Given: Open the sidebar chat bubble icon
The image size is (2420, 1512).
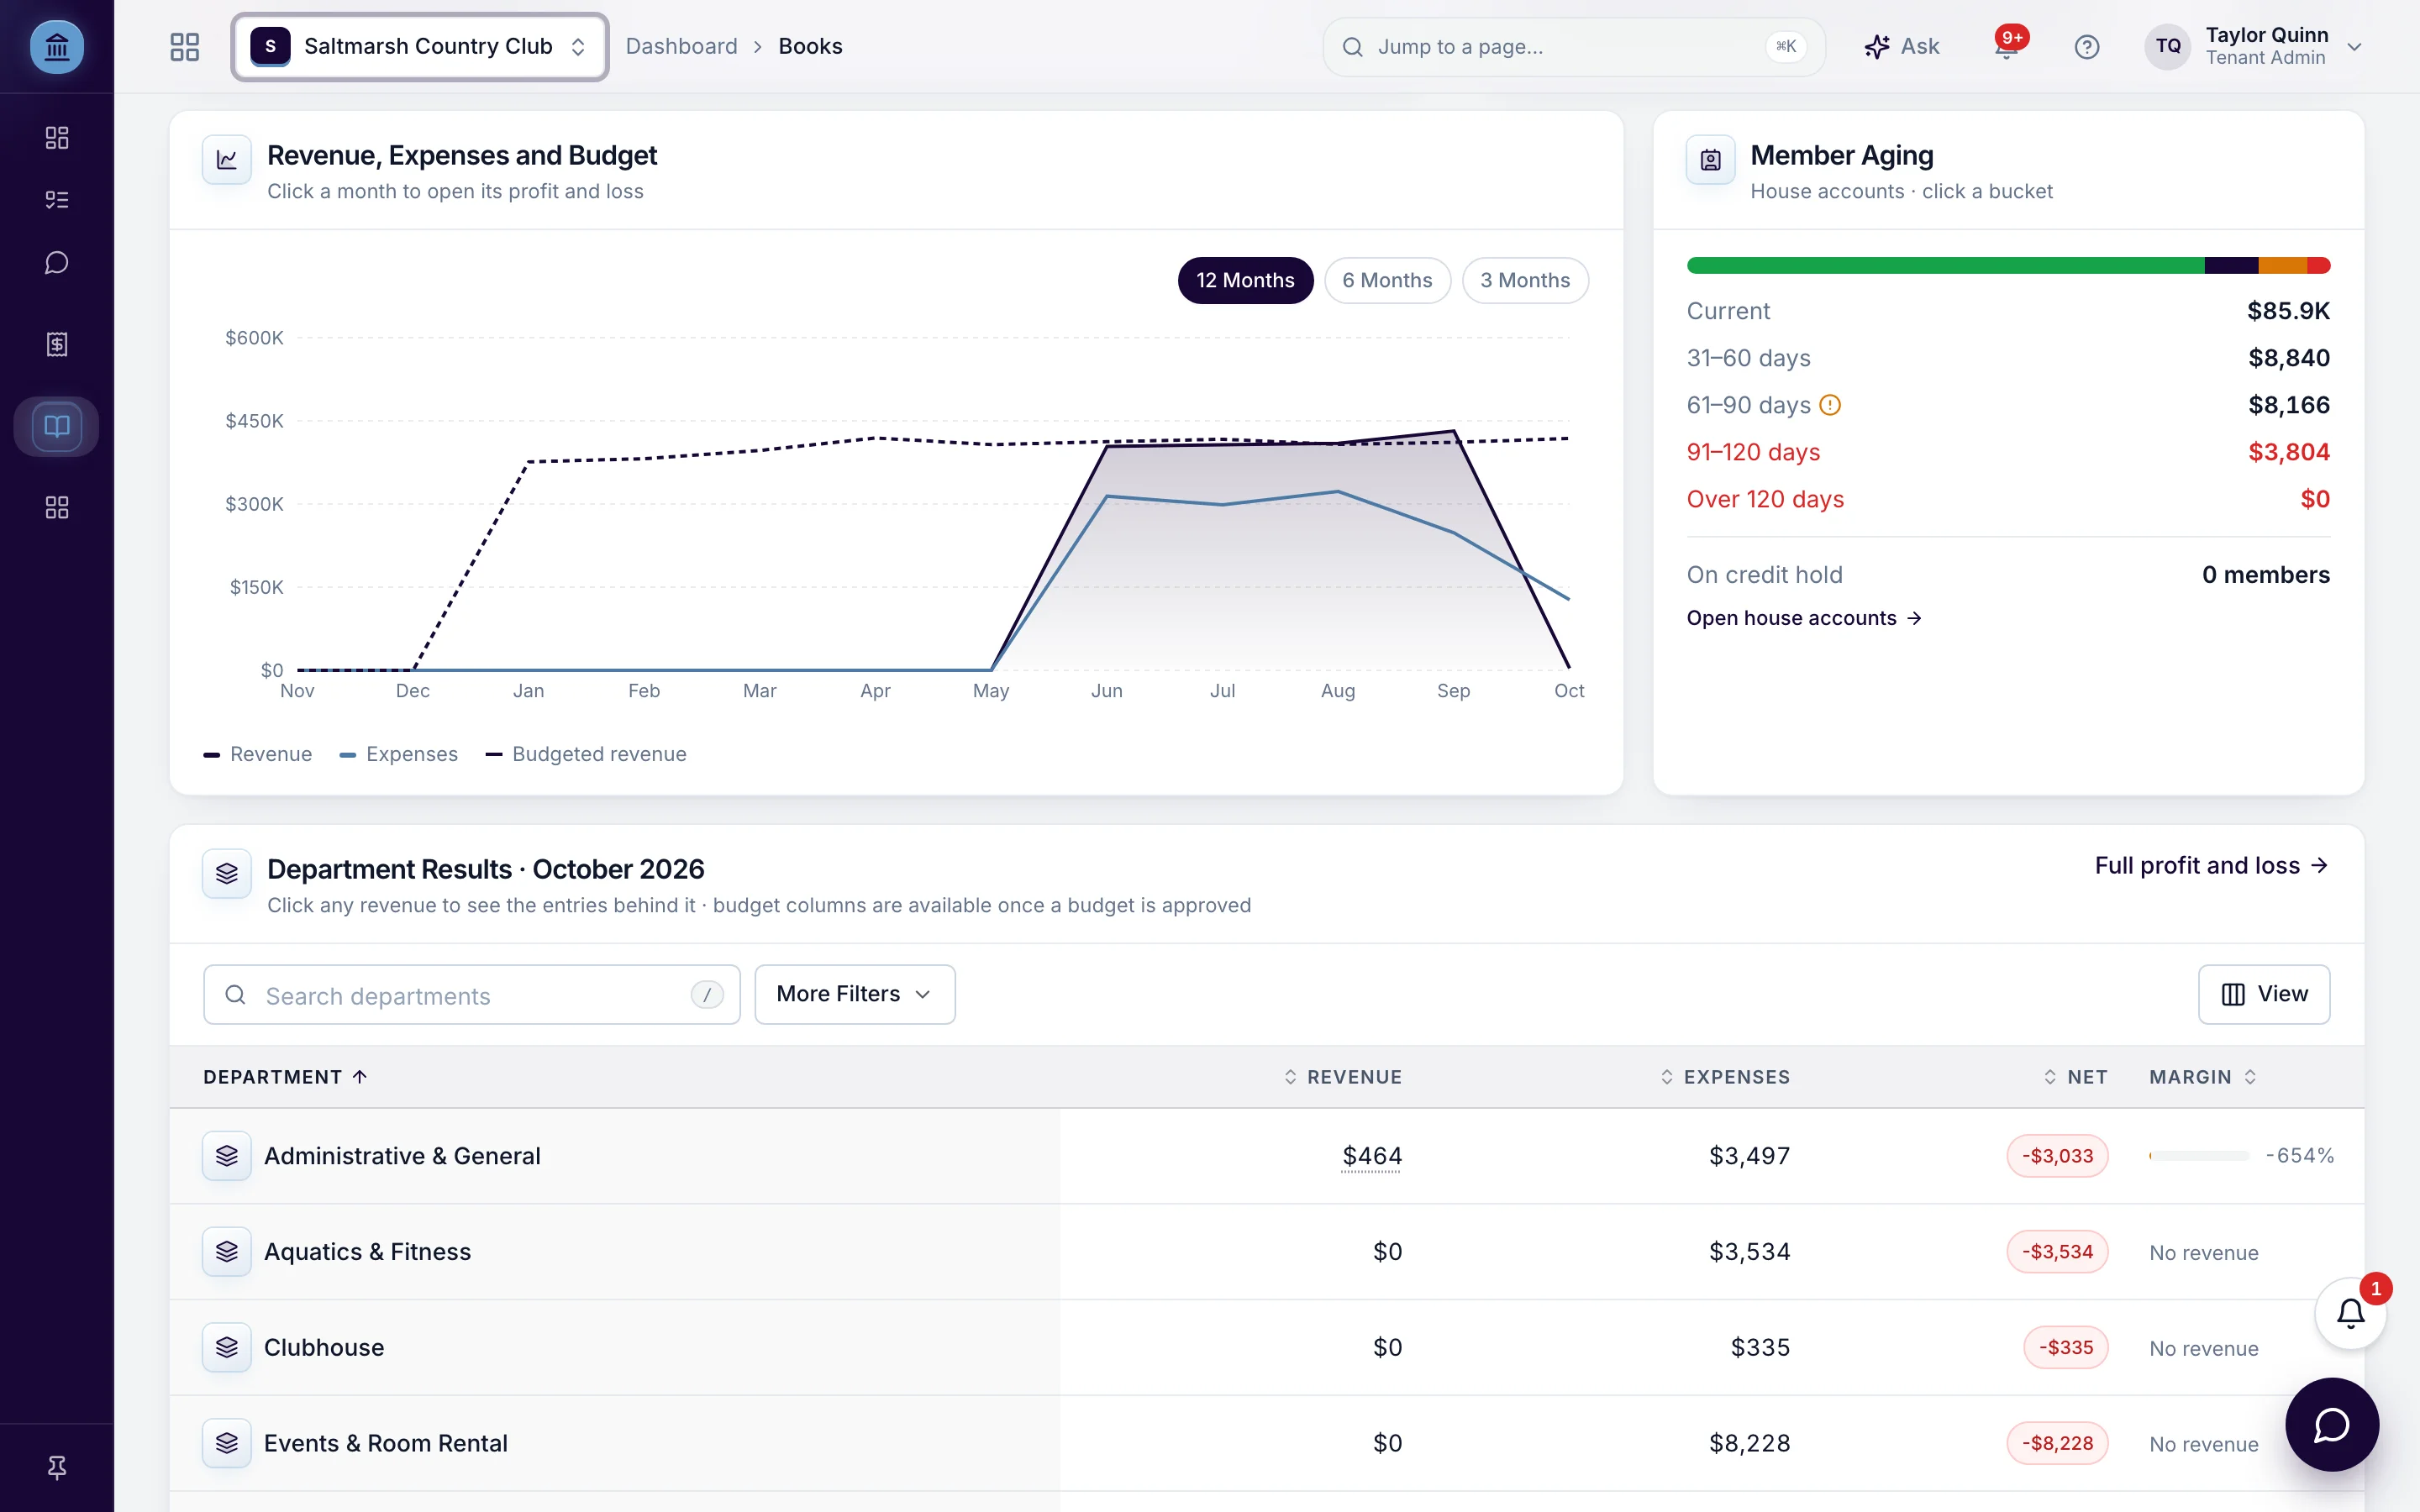Looking at the screenshot, I should coord(57,263).
